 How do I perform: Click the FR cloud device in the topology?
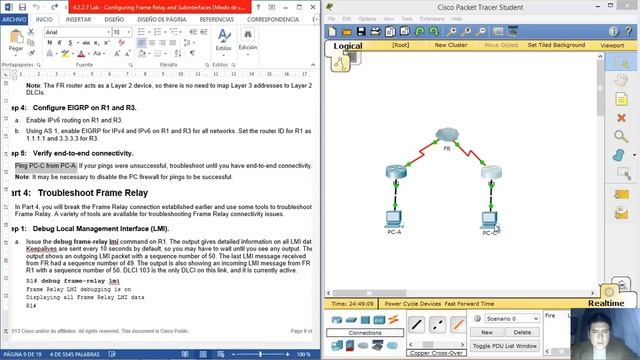[x=447, y=135]
